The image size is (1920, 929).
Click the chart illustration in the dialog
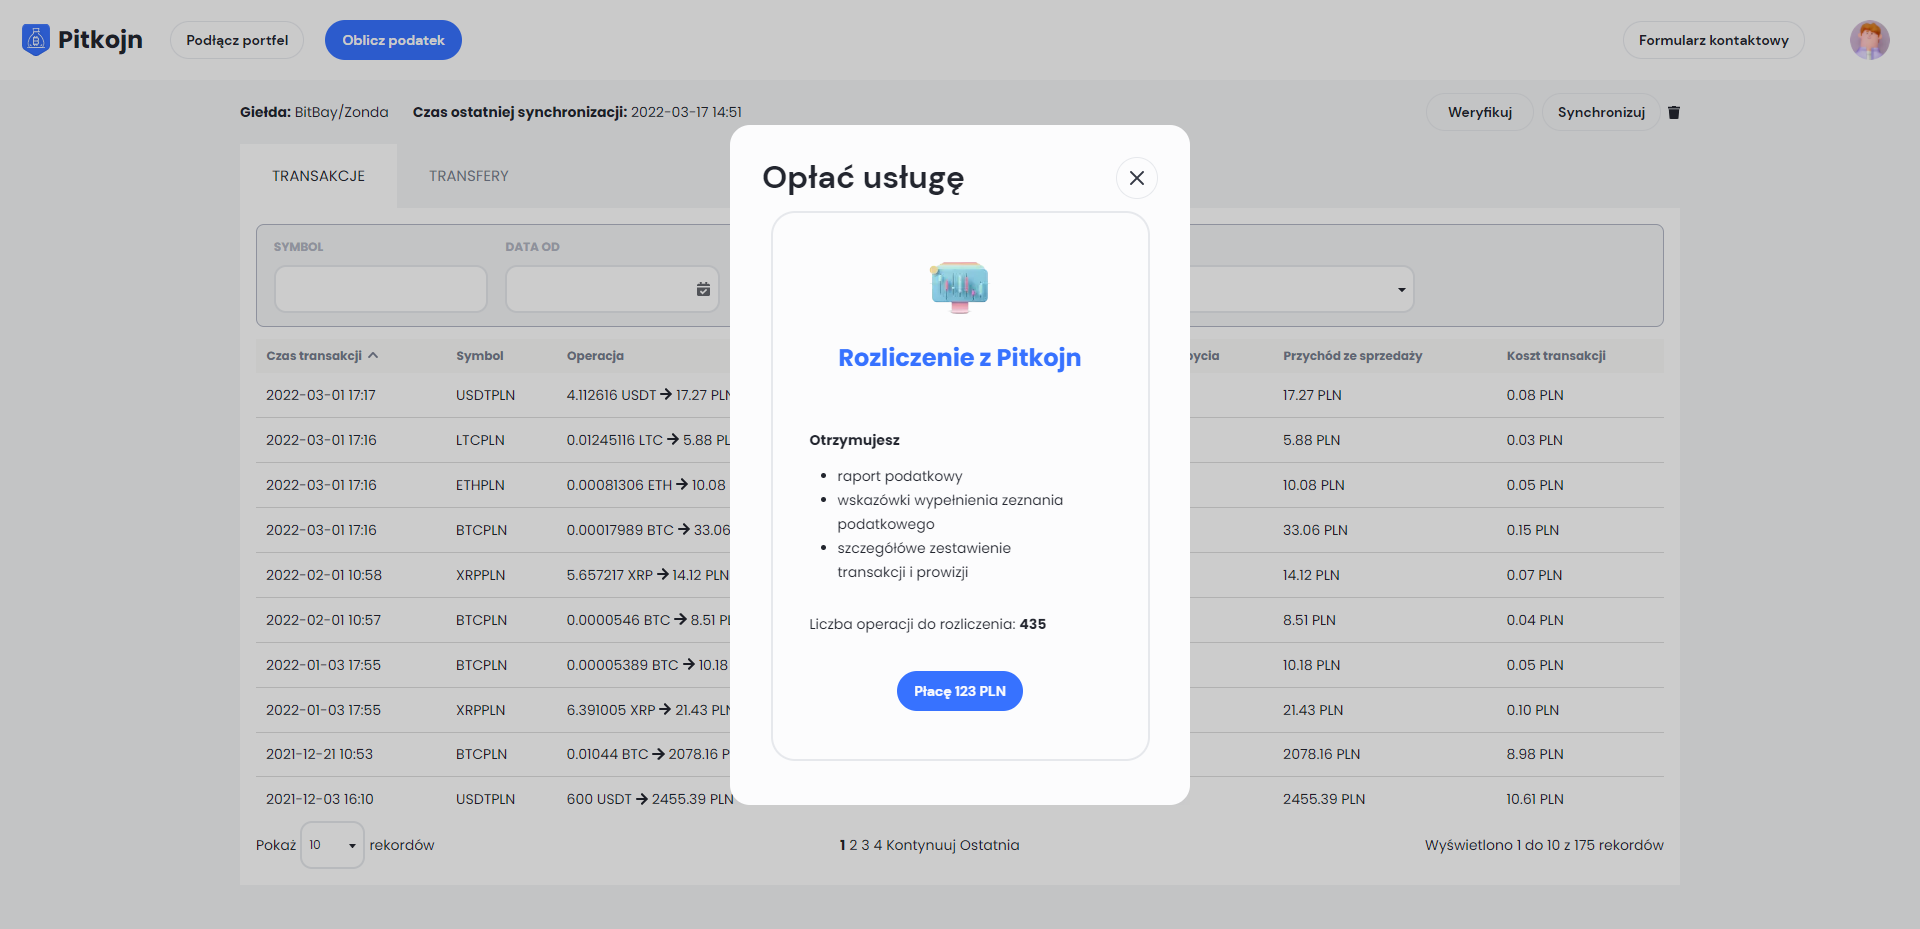(x=959, y=287)
